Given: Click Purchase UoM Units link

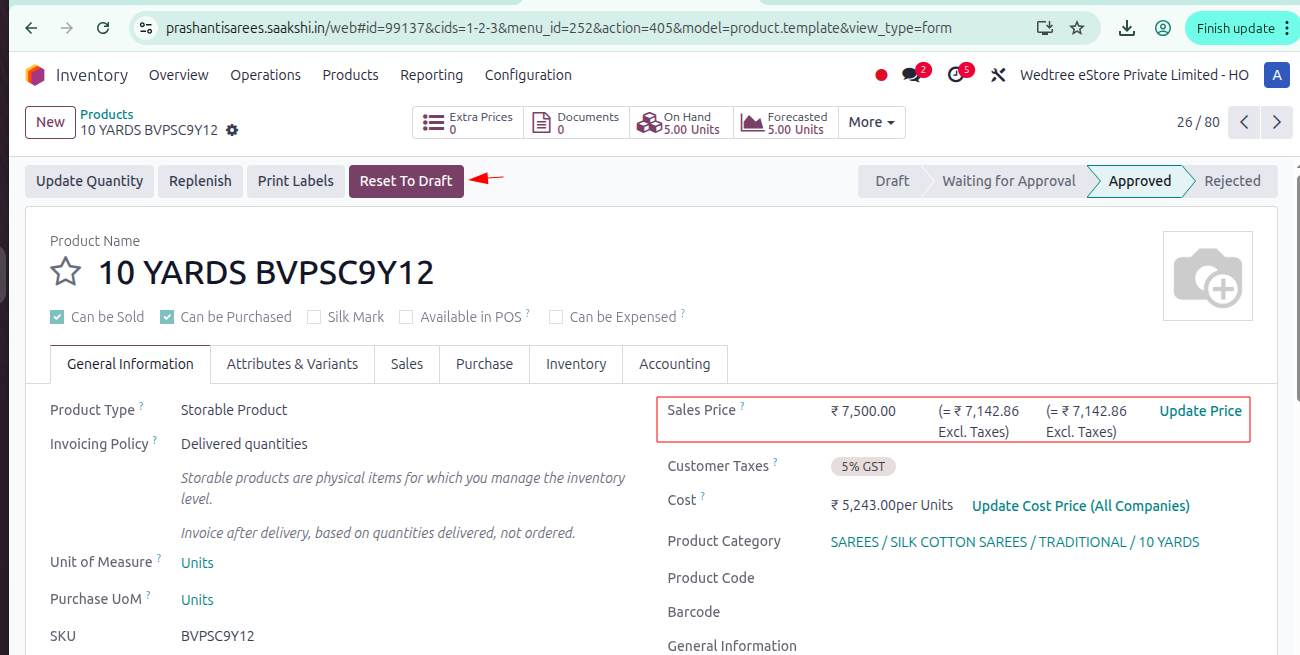Looking at the screenshot, I should coord(197,600).
